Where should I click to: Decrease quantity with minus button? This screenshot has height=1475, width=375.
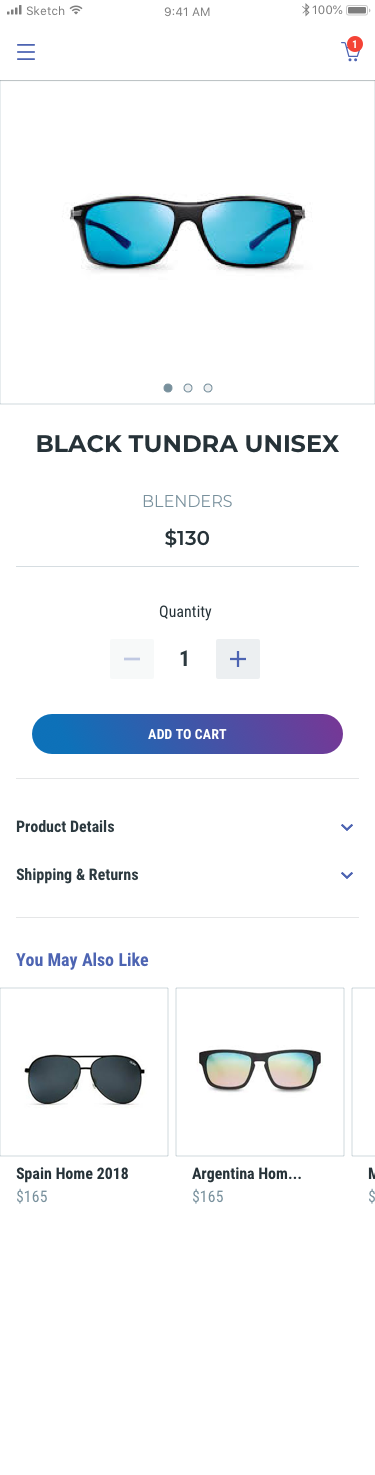pos(132,659)
